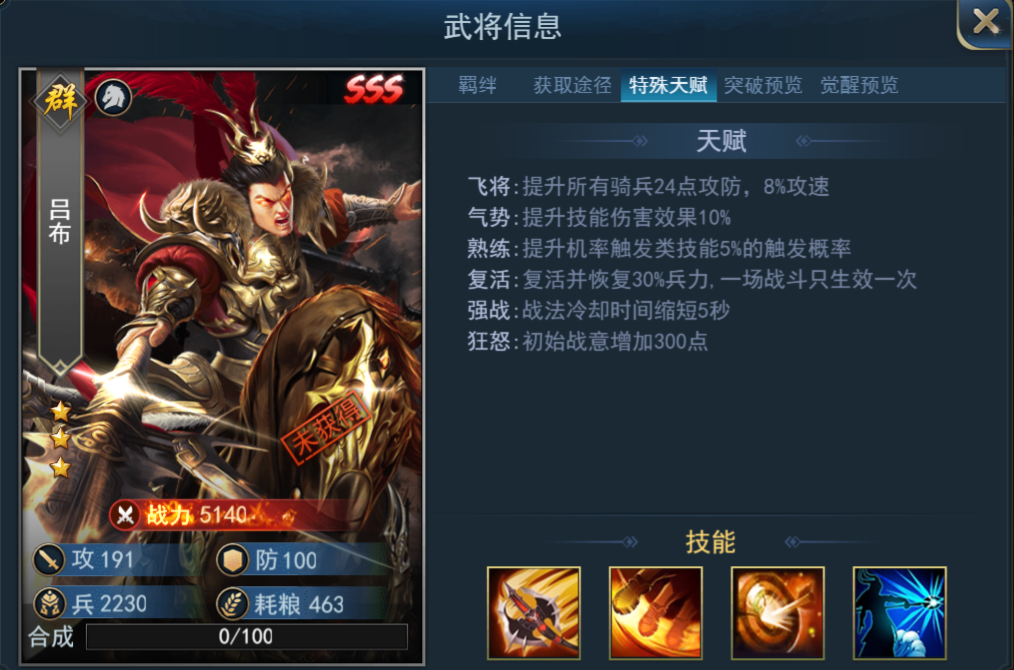This screenshot has width=1014, height=670.
Task: Click the wheat grain cost icon
Action: [233, 604]
